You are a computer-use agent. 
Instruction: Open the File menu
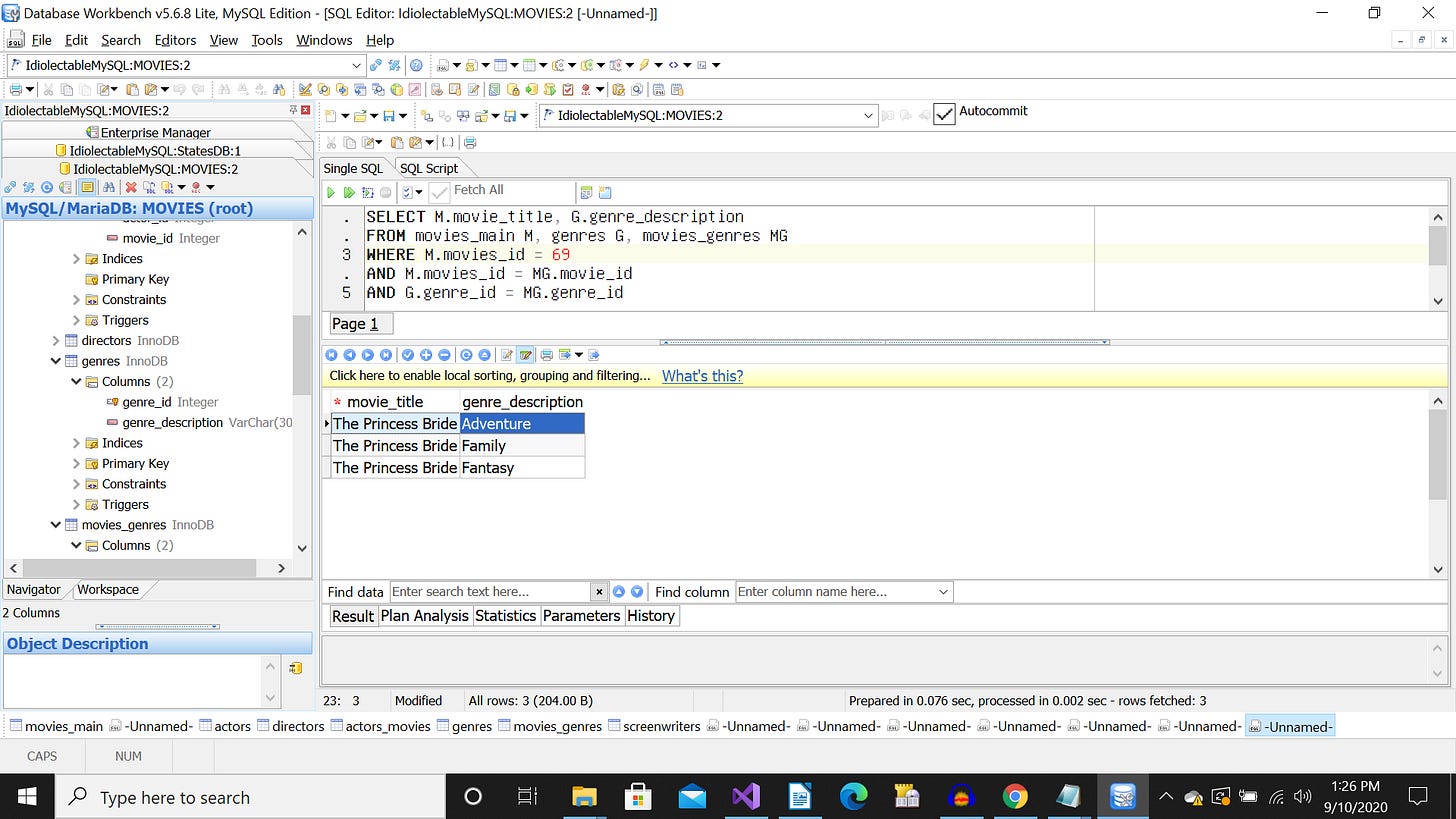[41, 40]
